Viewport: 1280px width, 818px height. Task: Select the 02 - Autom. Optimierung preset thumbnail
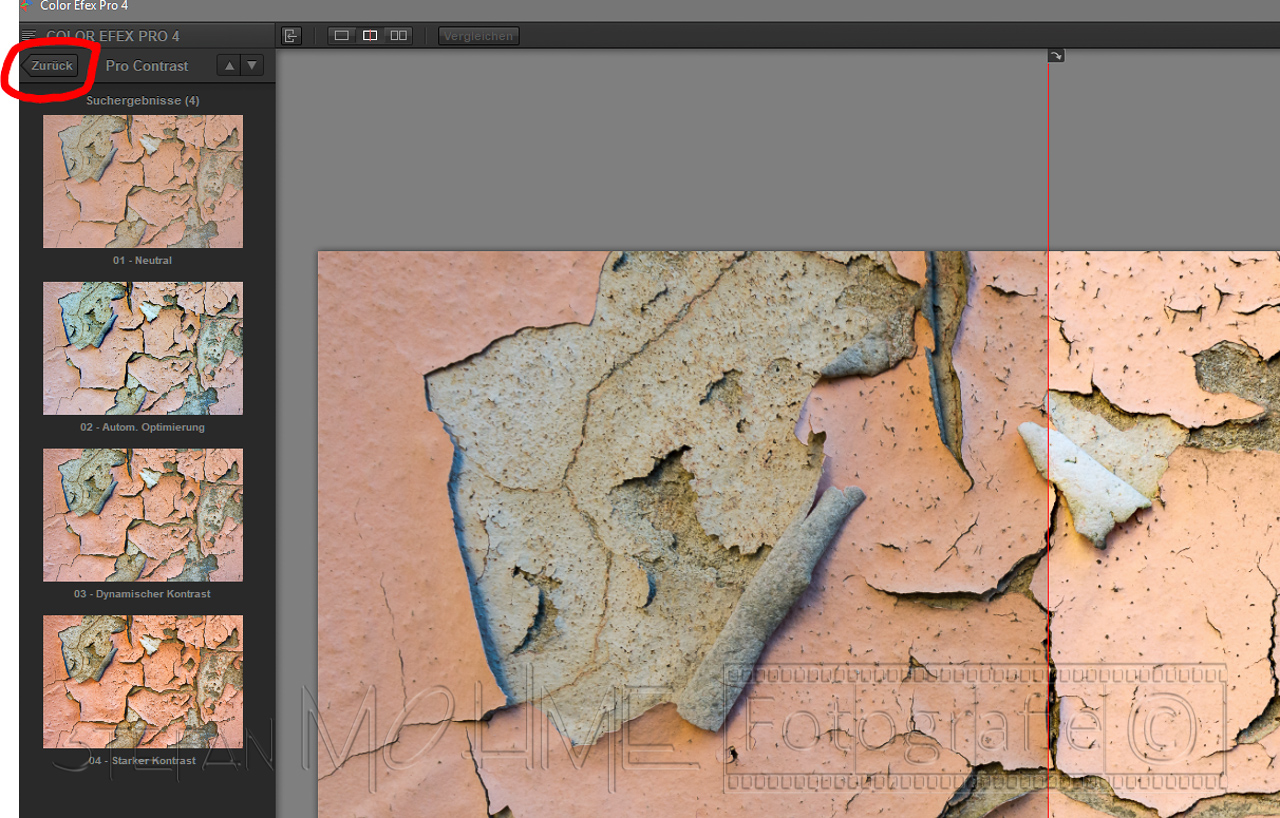pos(143,348)
